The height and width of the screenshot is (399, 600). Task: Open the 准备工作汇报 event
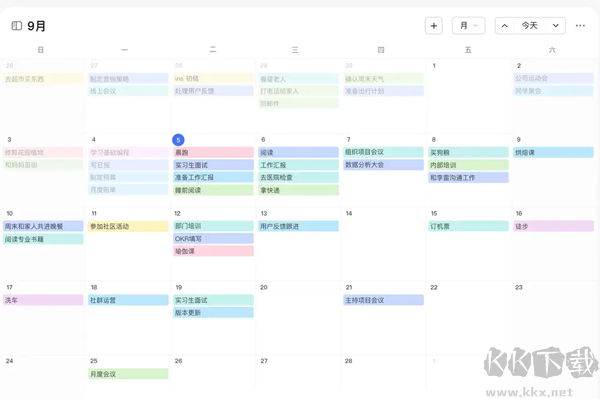[x=213, y=178]
